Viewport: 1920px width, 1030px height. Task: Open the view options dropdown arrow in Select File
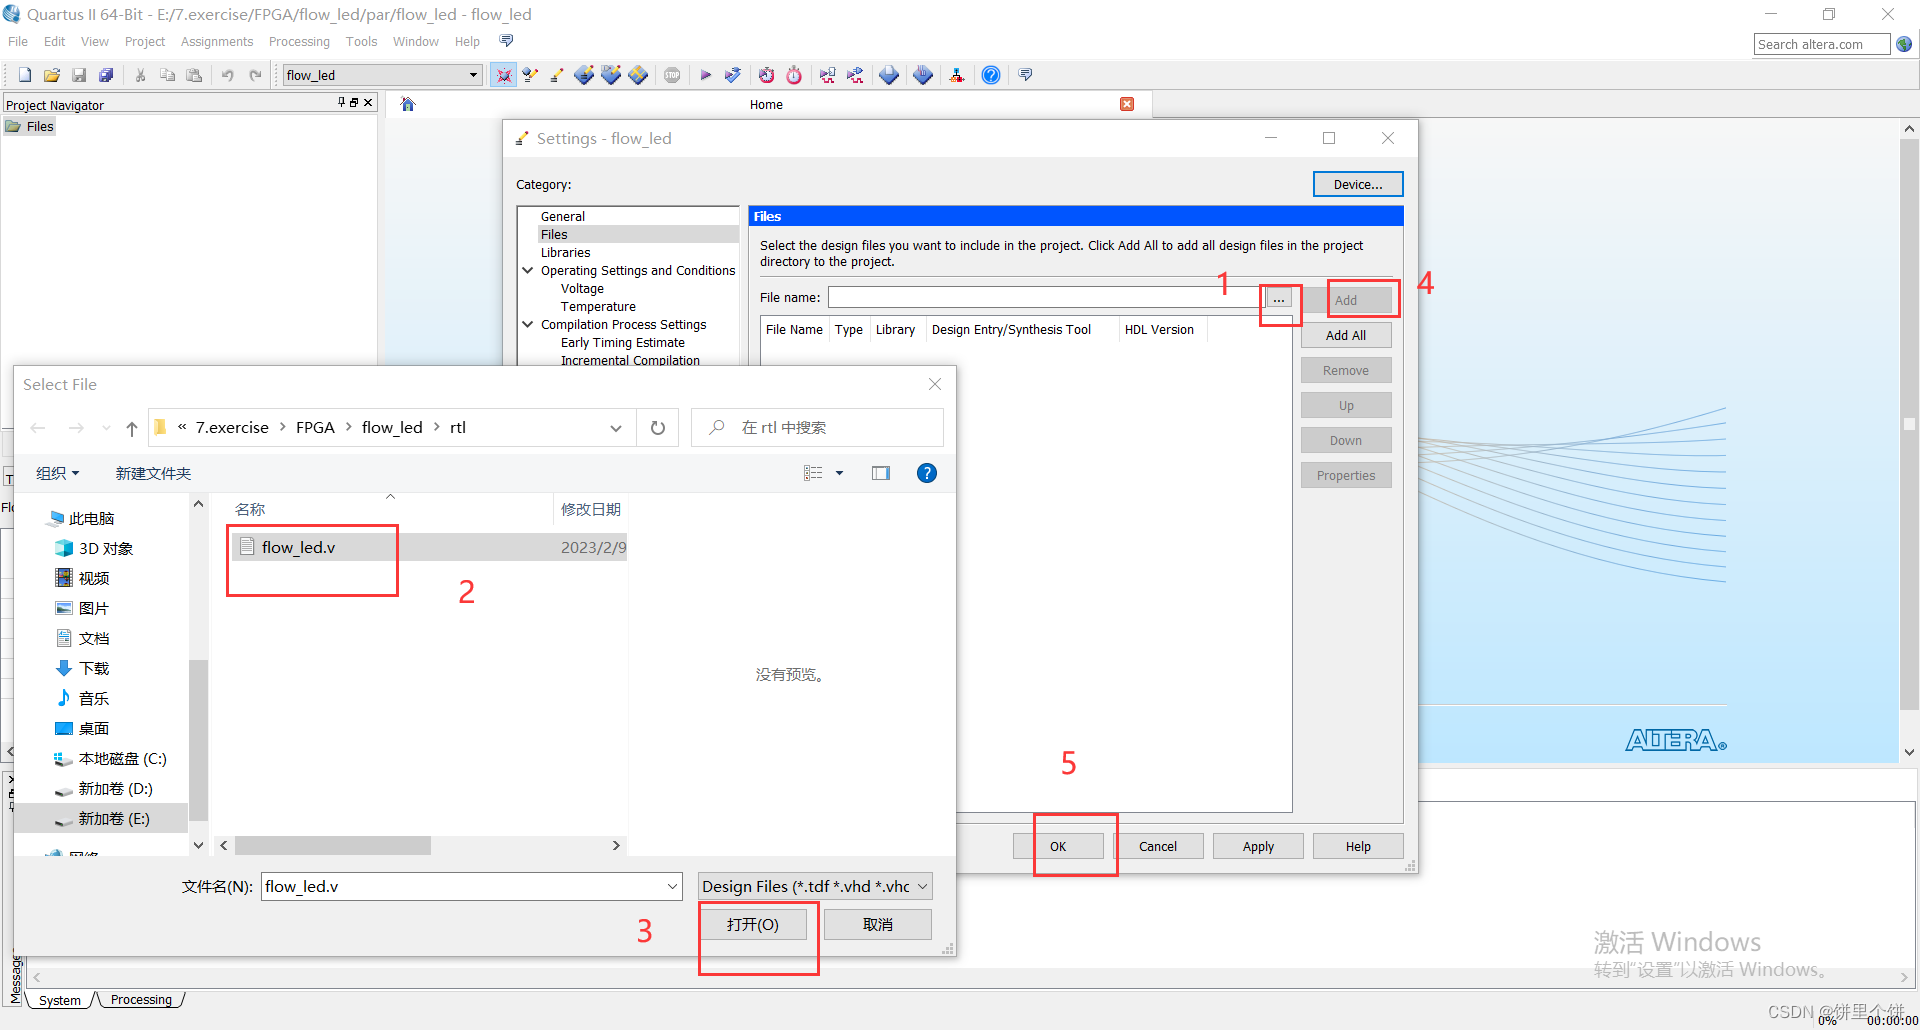tap(840, 473)
